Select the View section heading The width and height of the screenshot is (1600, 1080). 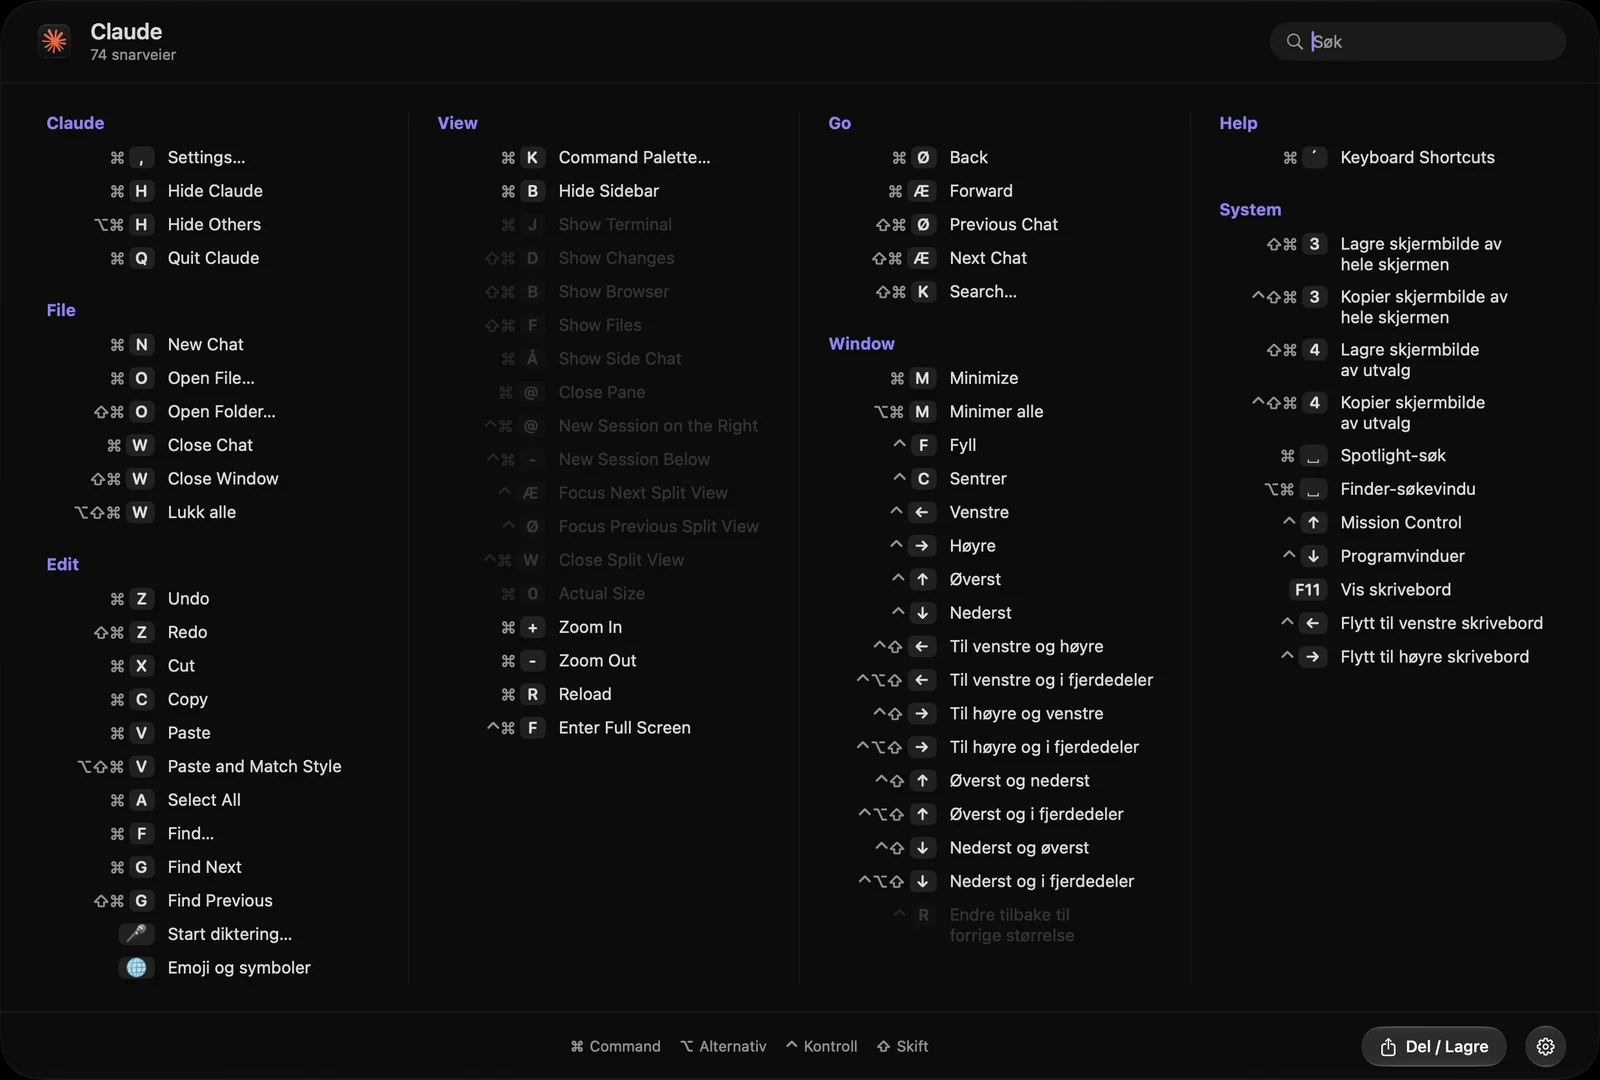coord(457,123)
